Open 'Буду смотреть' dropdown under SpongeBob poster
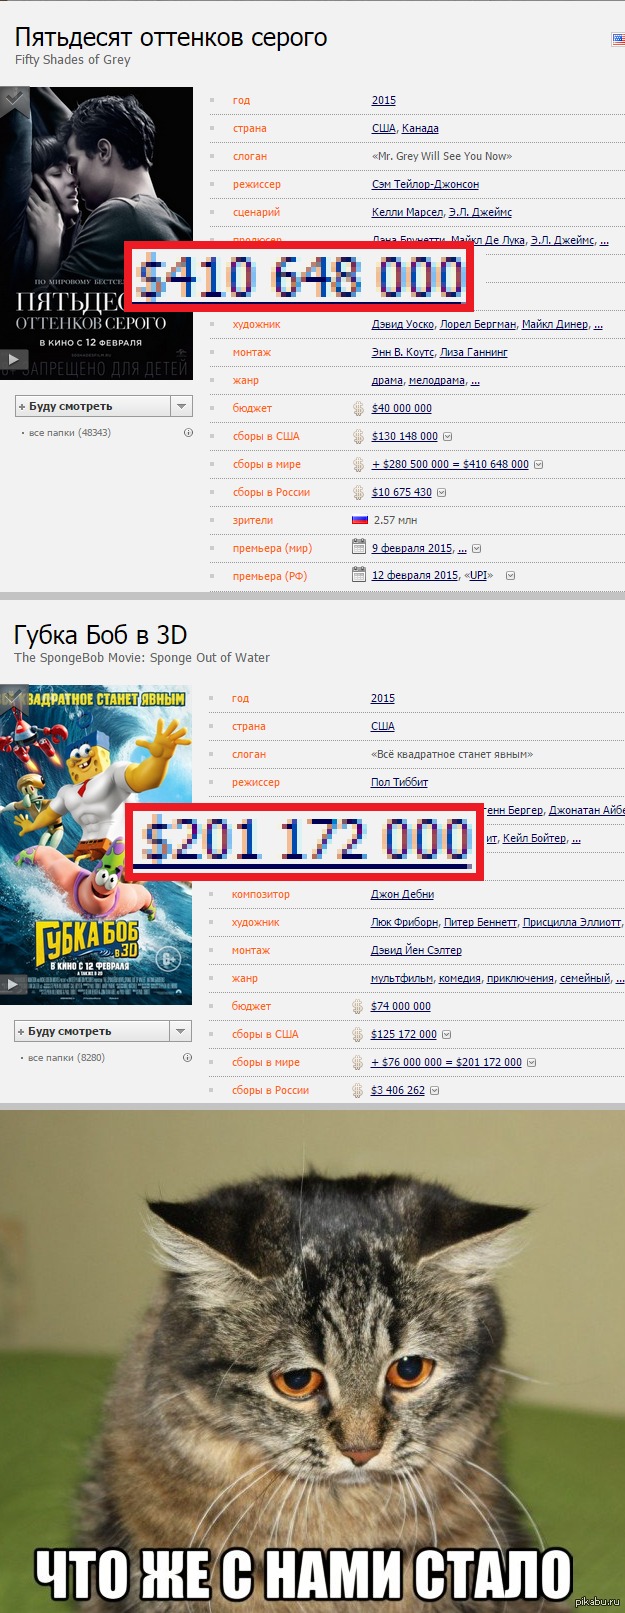 (x=181, y=1031)
